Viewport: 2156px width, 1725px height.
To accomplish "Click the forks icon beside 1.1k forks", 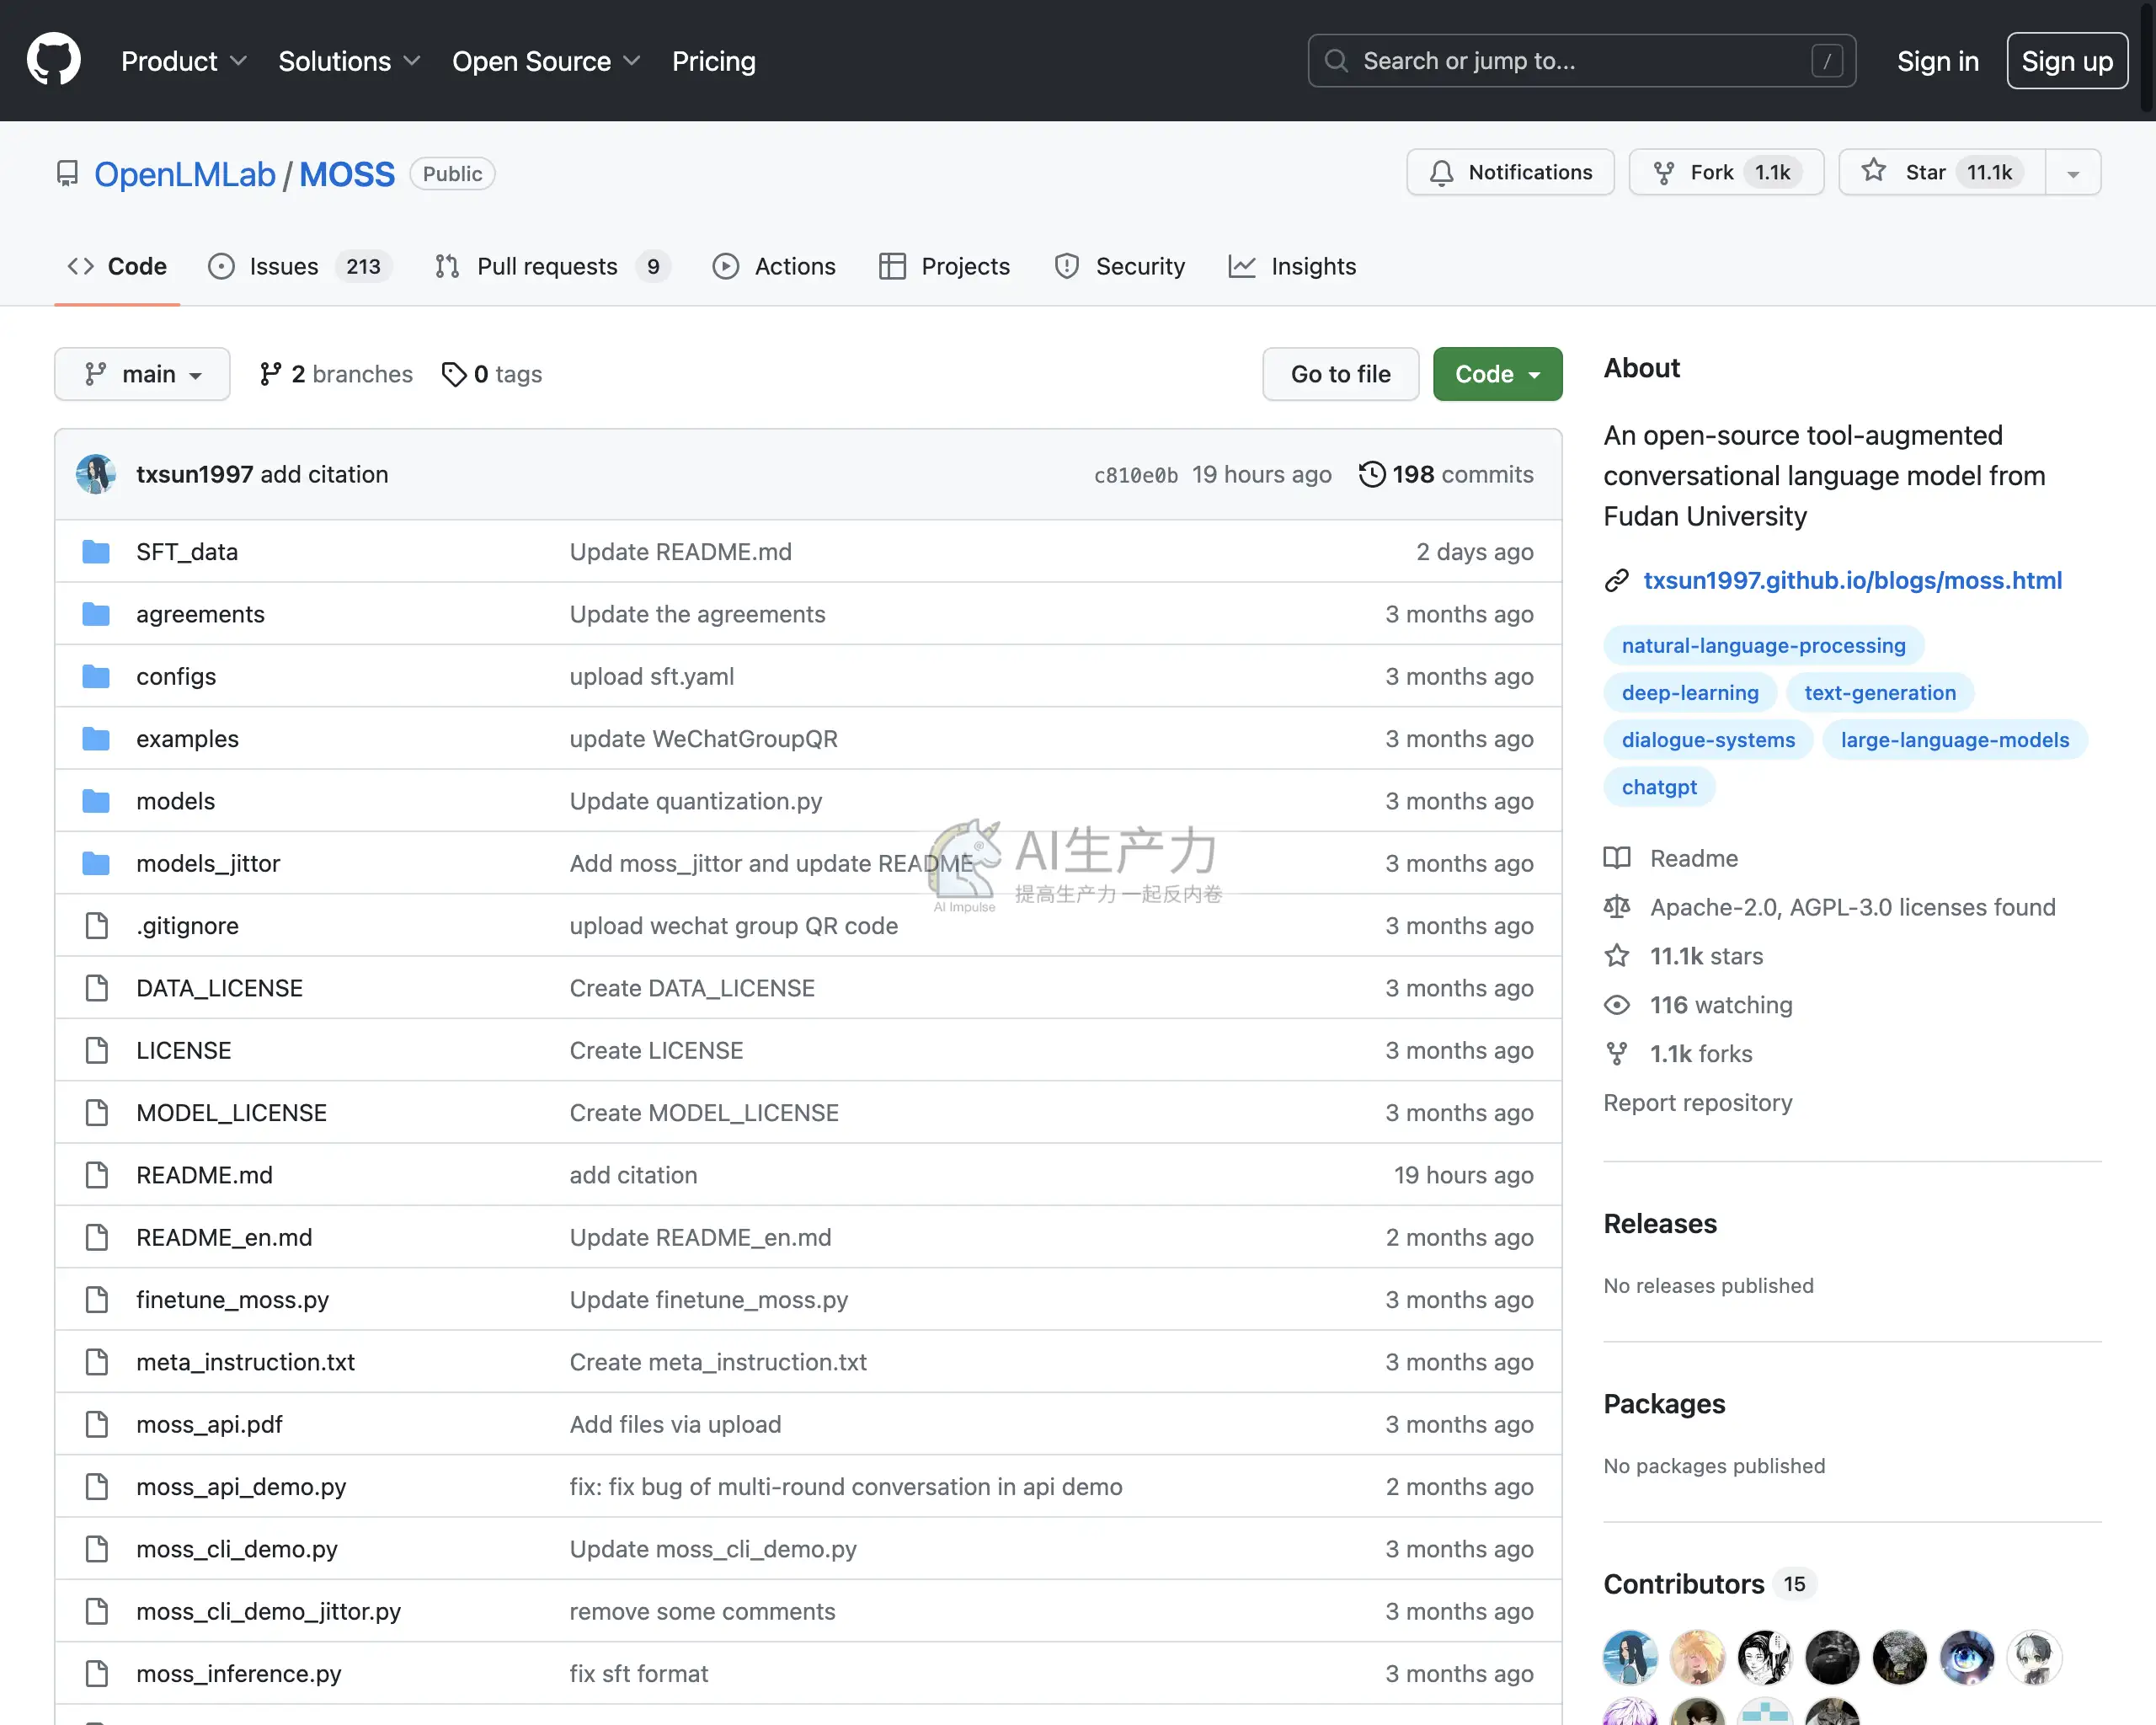I will click(x=1617, y=1054).
